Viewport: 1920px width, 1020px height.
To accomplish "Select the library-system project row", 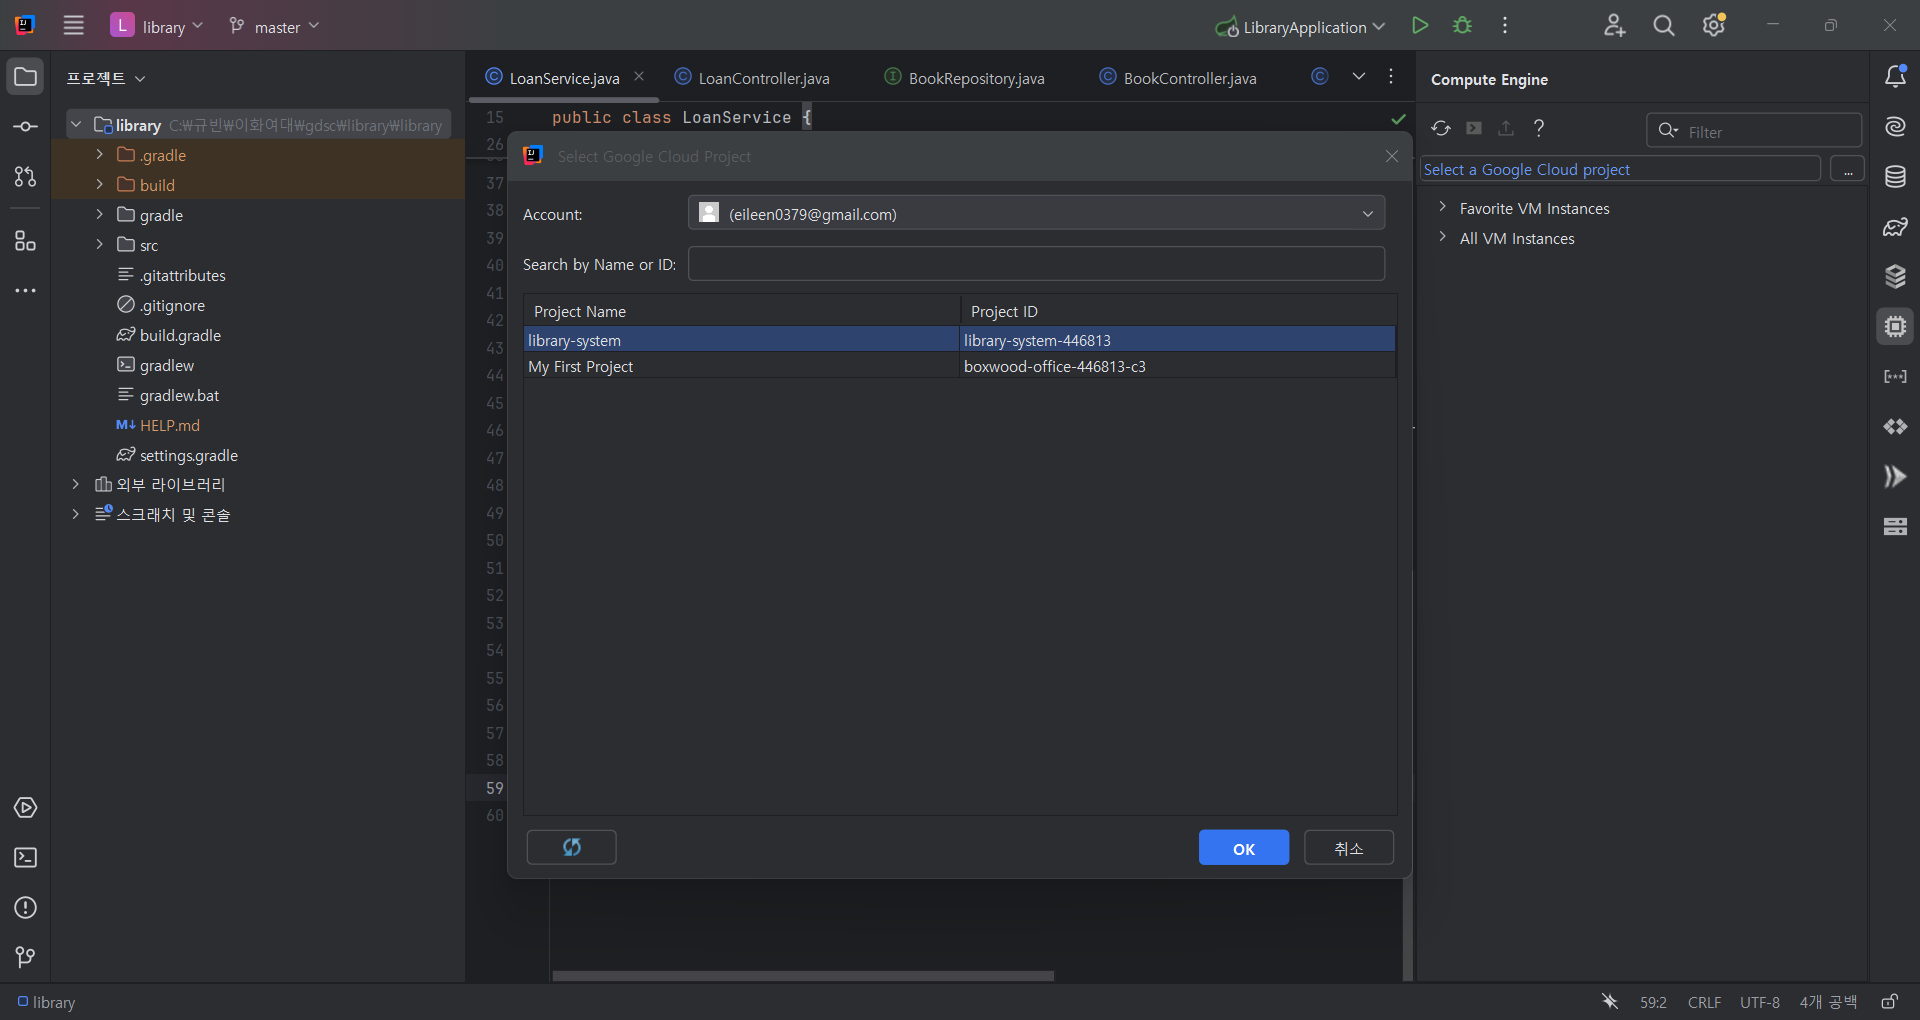I will [960, 340].
